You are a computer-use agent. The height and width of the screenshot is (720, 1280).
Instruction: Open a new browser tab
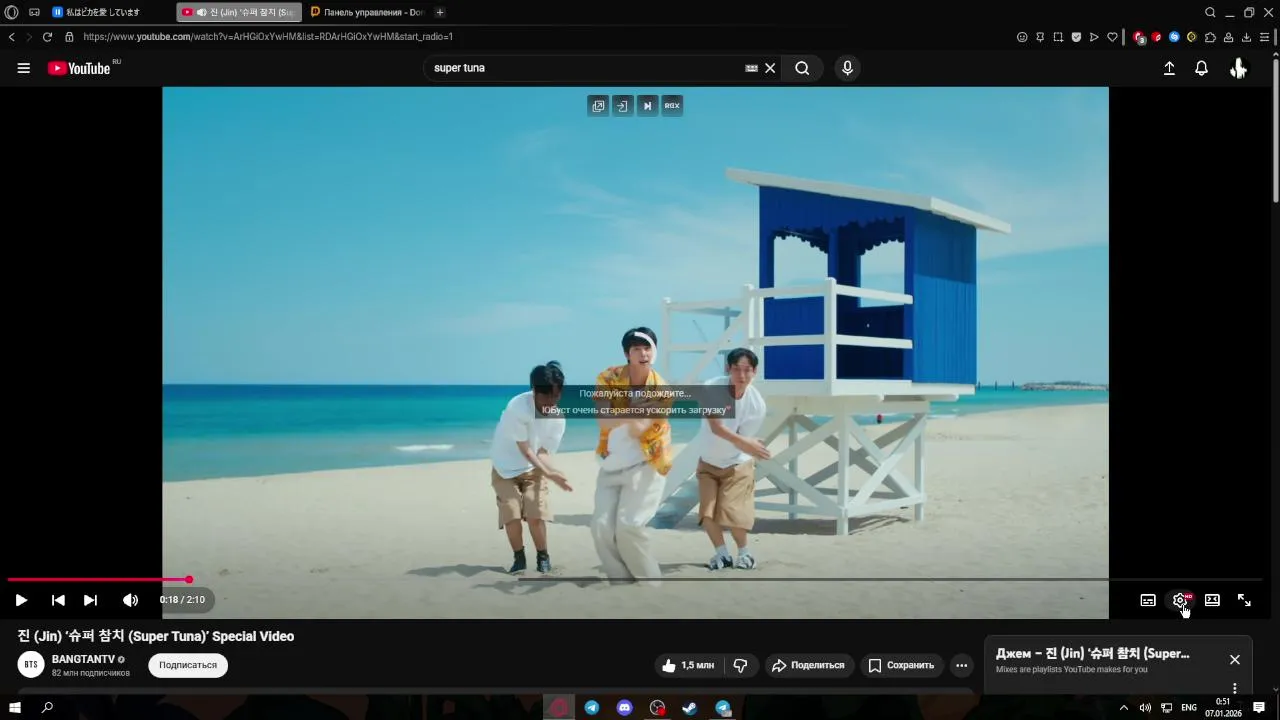(x=440, y=12)
